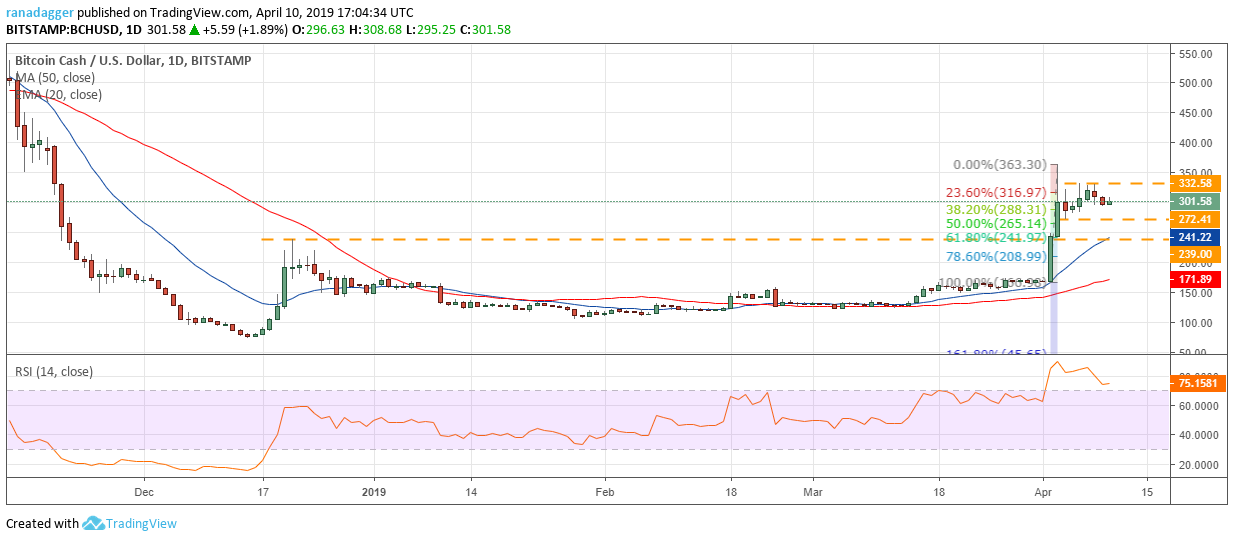Screen dimensions: 1234x541
Task: Select the Fibonacci level '23.60%(316.97)'
Action: tap(995, 193)
